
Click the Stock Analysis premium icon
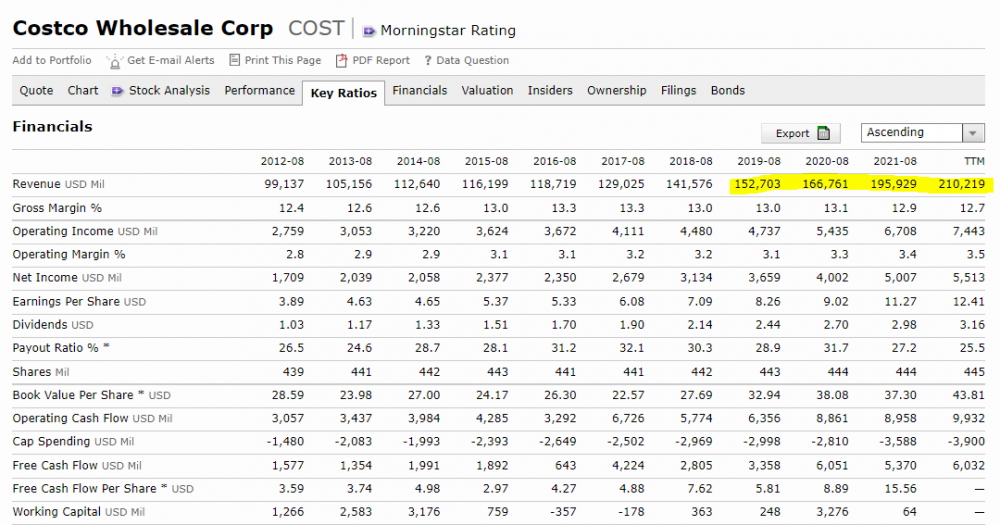pos(117,91)
